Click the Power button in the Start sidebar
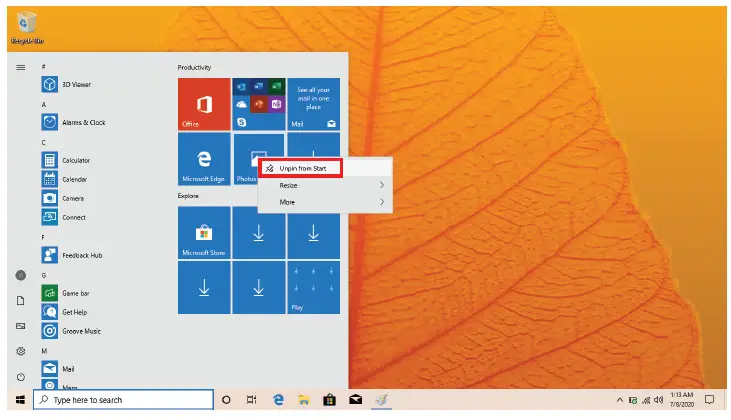This screenshot has width=731, height=420. click(x=21, y=377)
